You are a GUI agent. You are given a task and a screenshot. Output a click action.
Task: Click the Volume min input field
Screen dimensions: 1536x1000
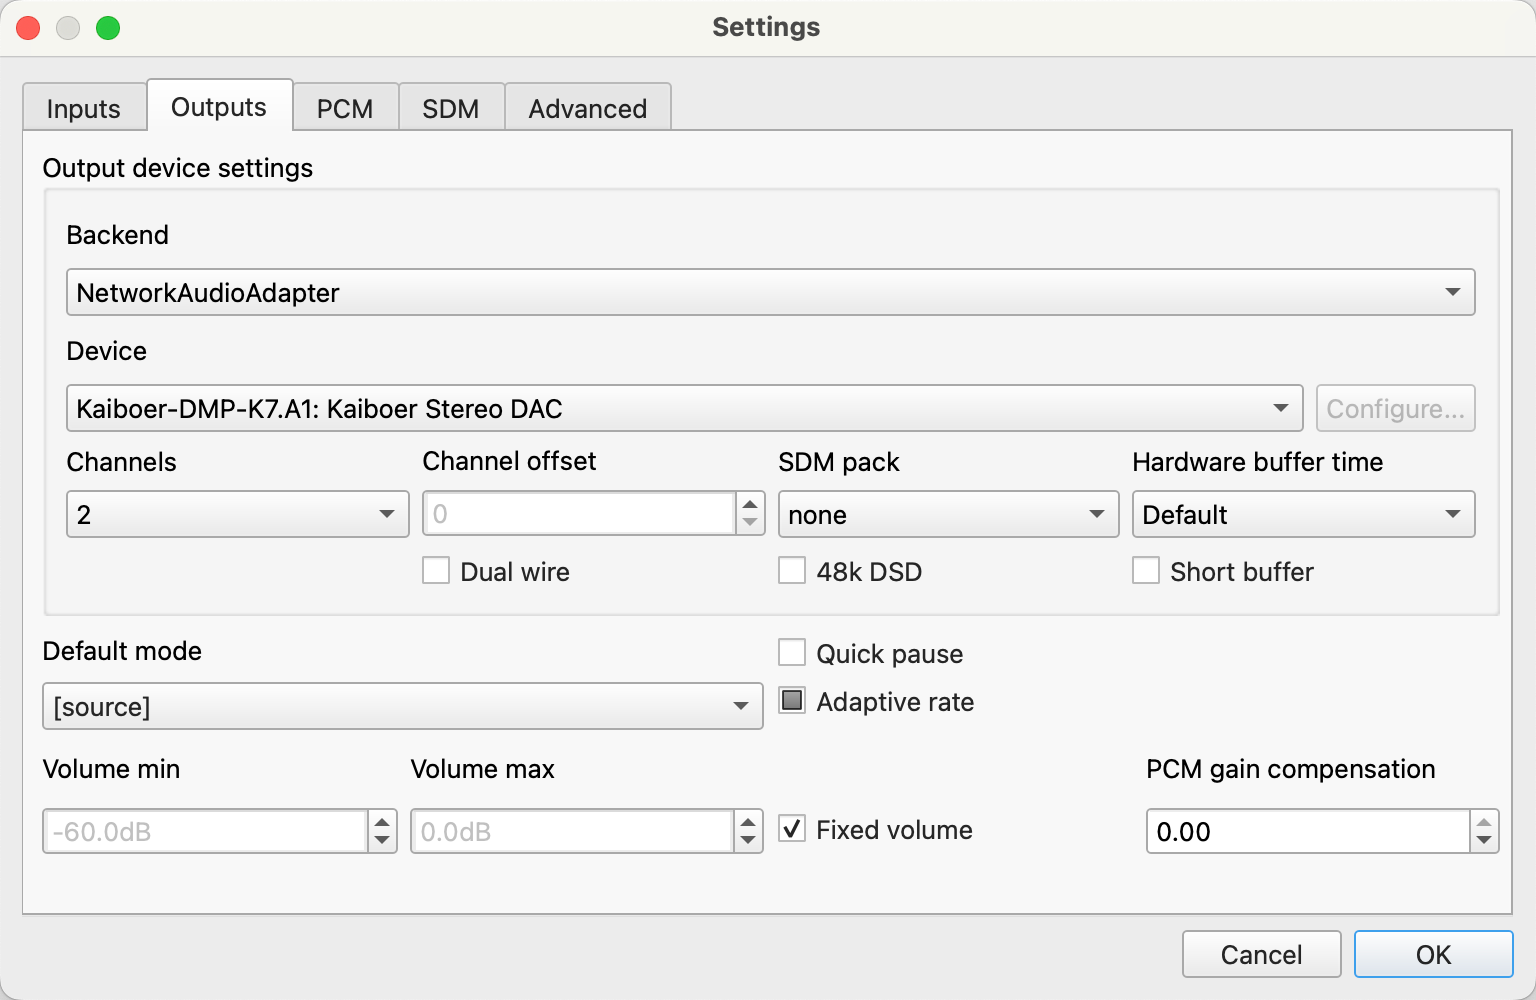pyautogui.click(x=206, y=831)
